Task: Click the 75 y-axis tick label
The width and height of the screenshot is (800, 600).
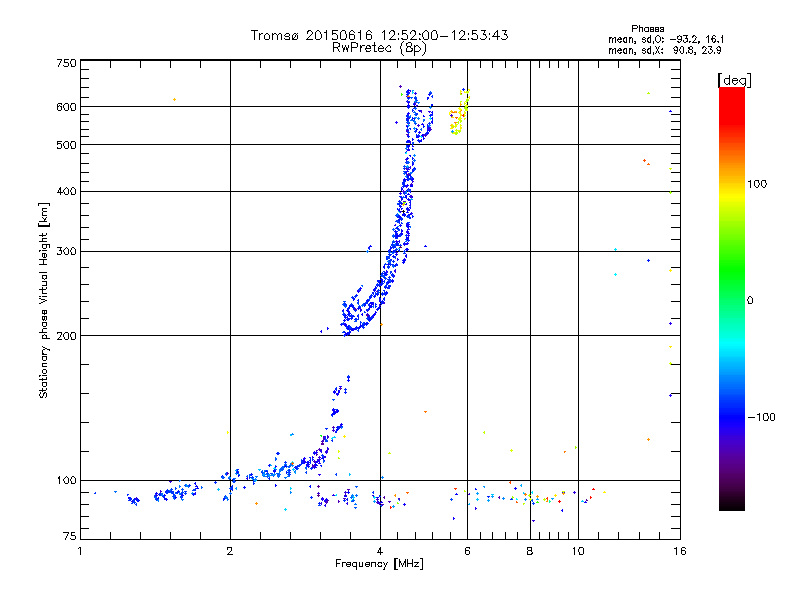Action: pyautogui.click(x=70, y=536)
